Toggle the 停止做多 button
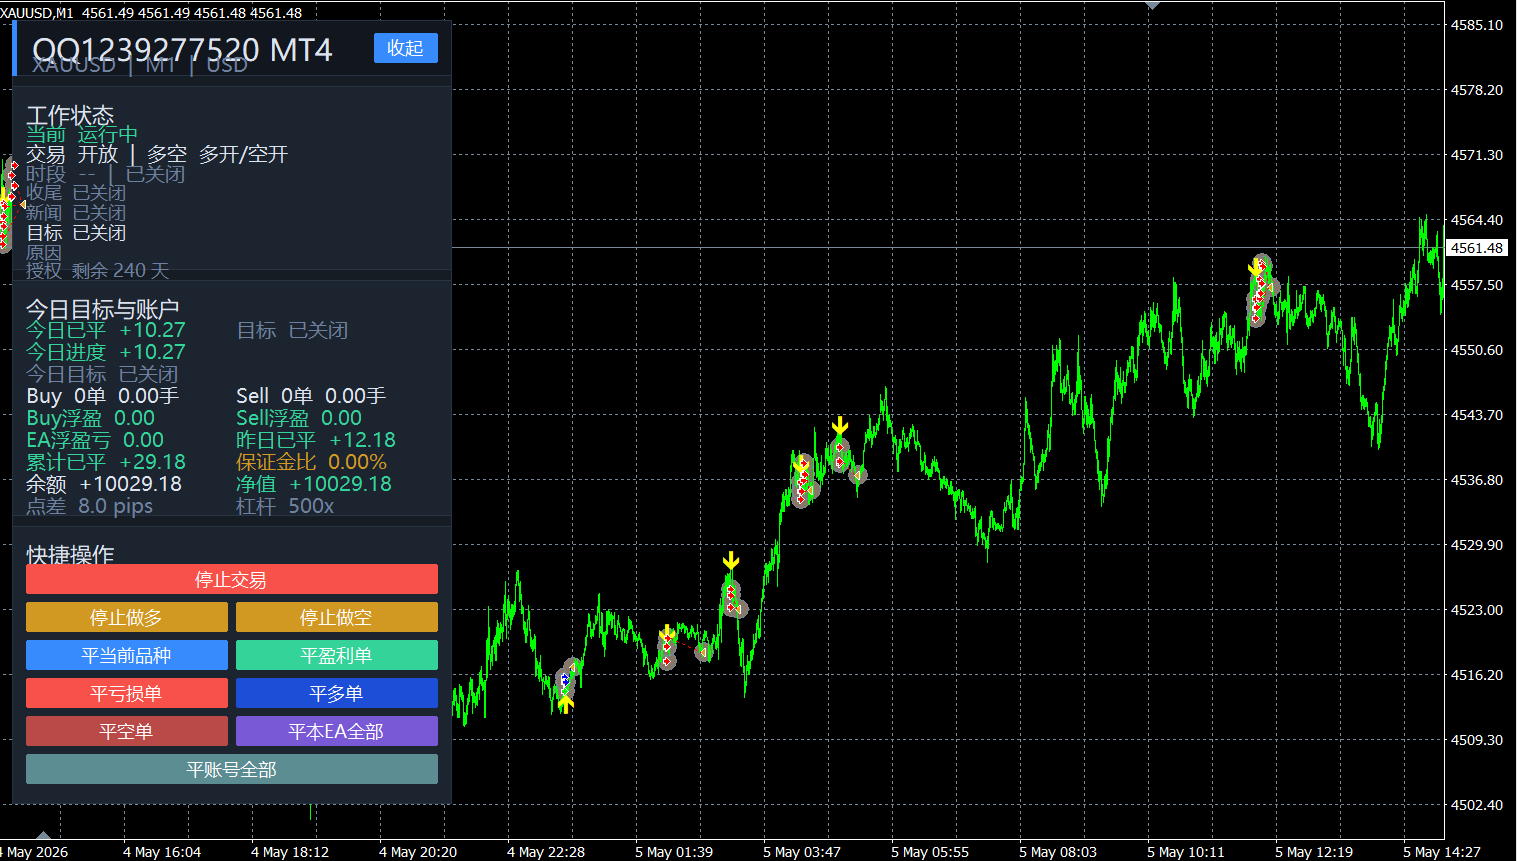The height and width of the screenshot is (861, 1517). point(127,618)
